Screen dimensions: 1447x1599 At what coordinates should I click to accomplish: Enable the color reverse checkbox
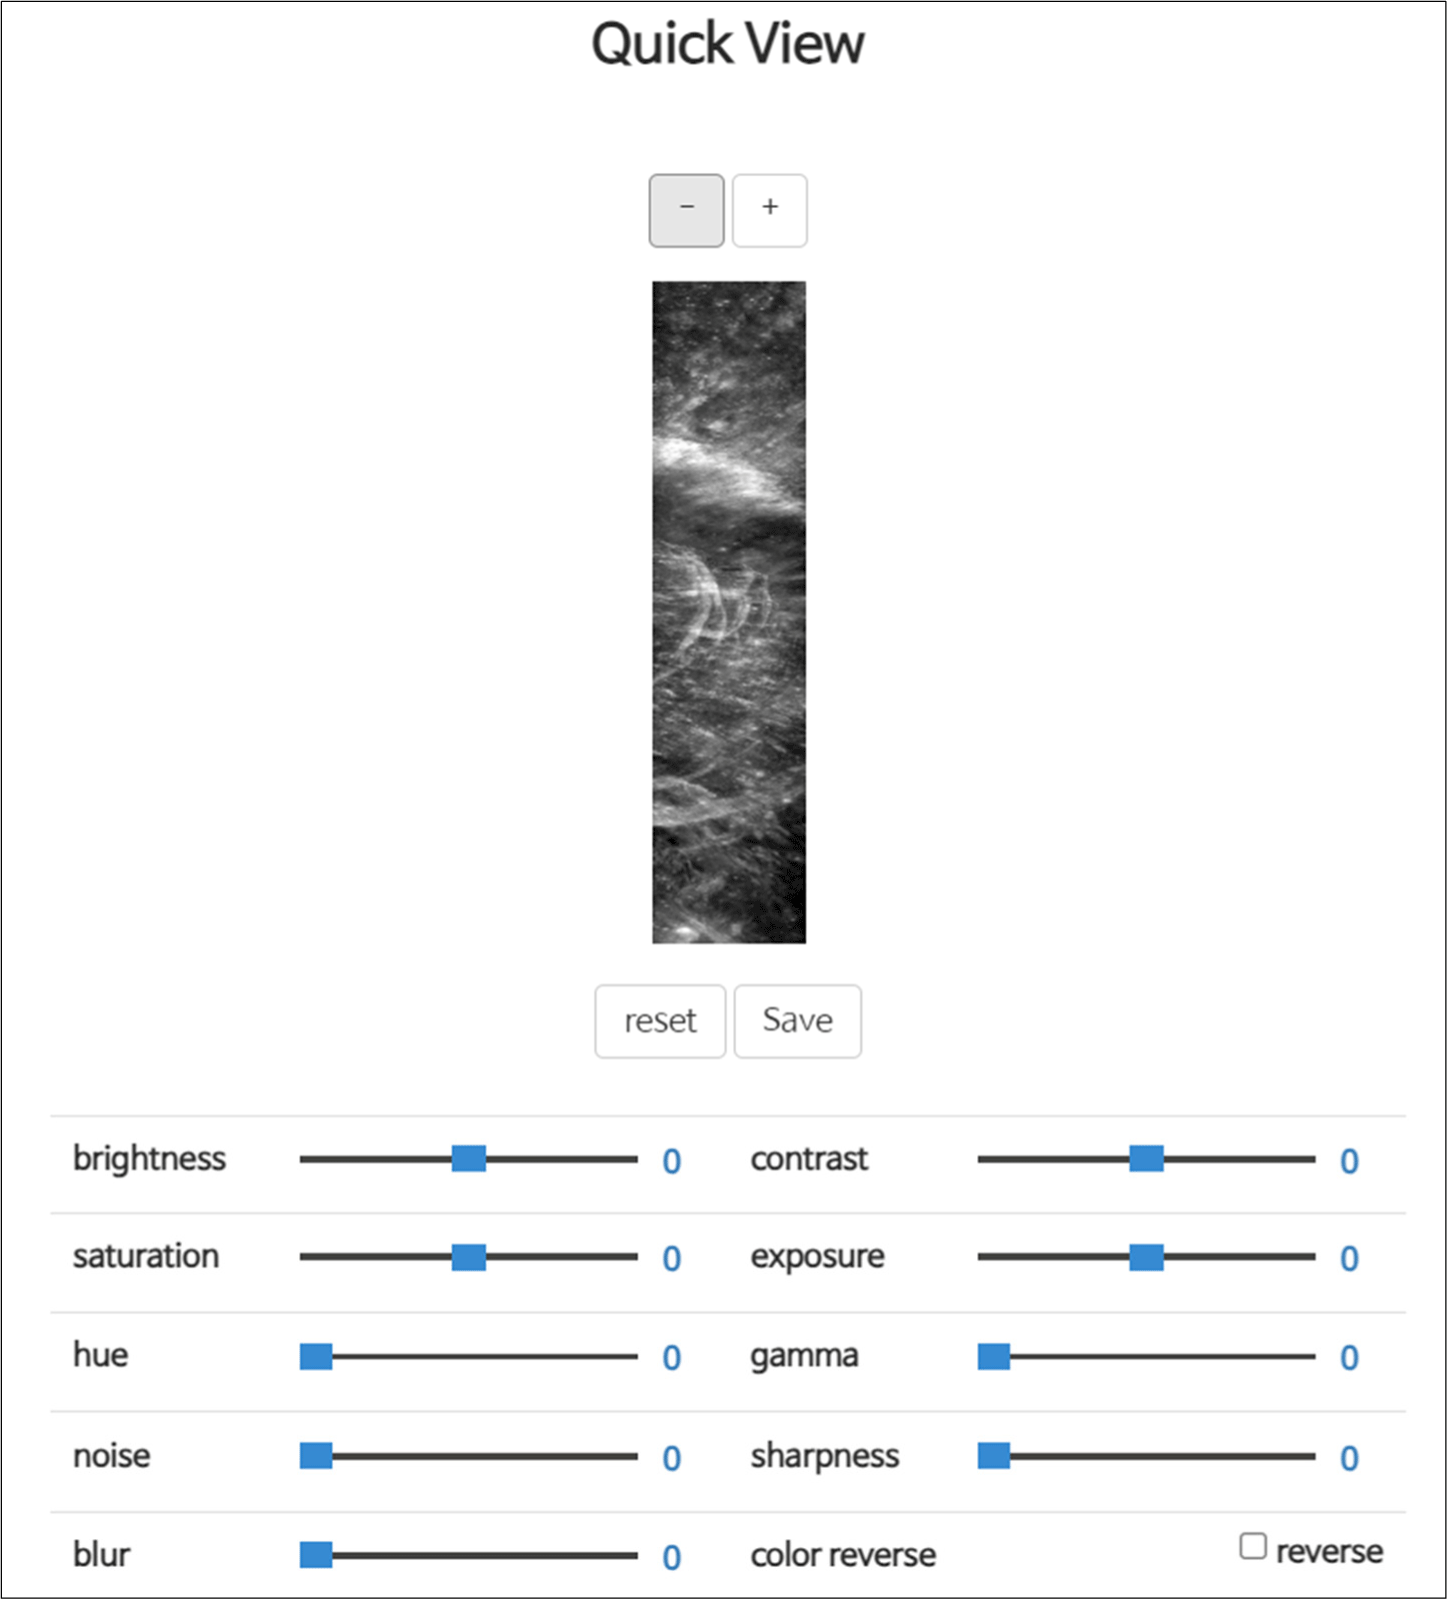[1253, 1546]
